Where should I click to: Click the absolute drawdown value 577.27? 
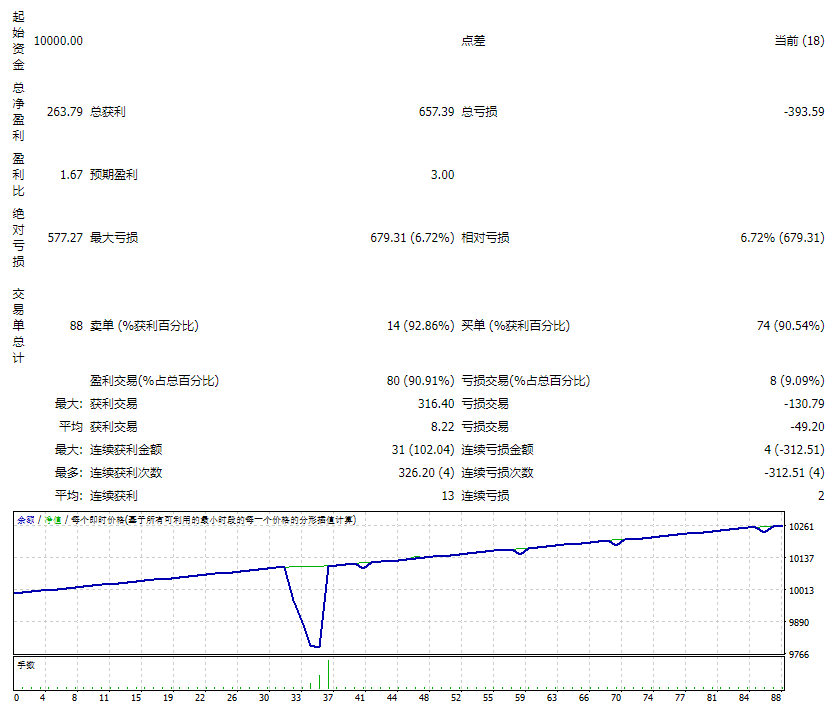point(65,237)
